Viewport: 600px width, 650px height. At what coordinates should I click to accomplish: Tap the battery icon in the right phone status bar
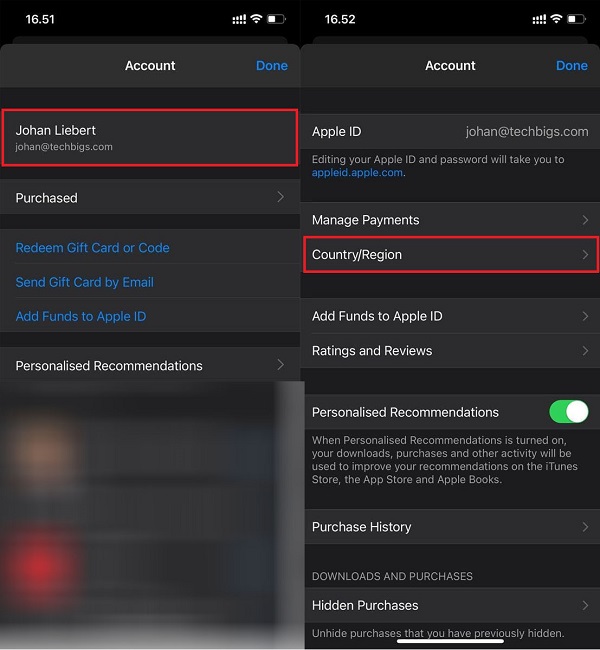[x=576, y=19]
